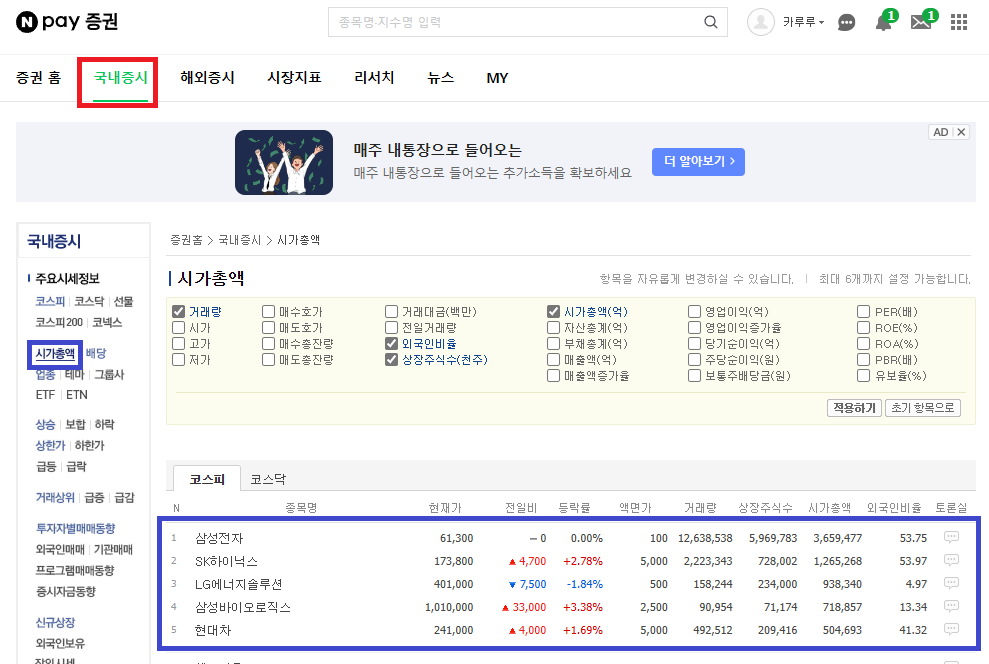Open the 현대차 stock link

click(213, 630)
